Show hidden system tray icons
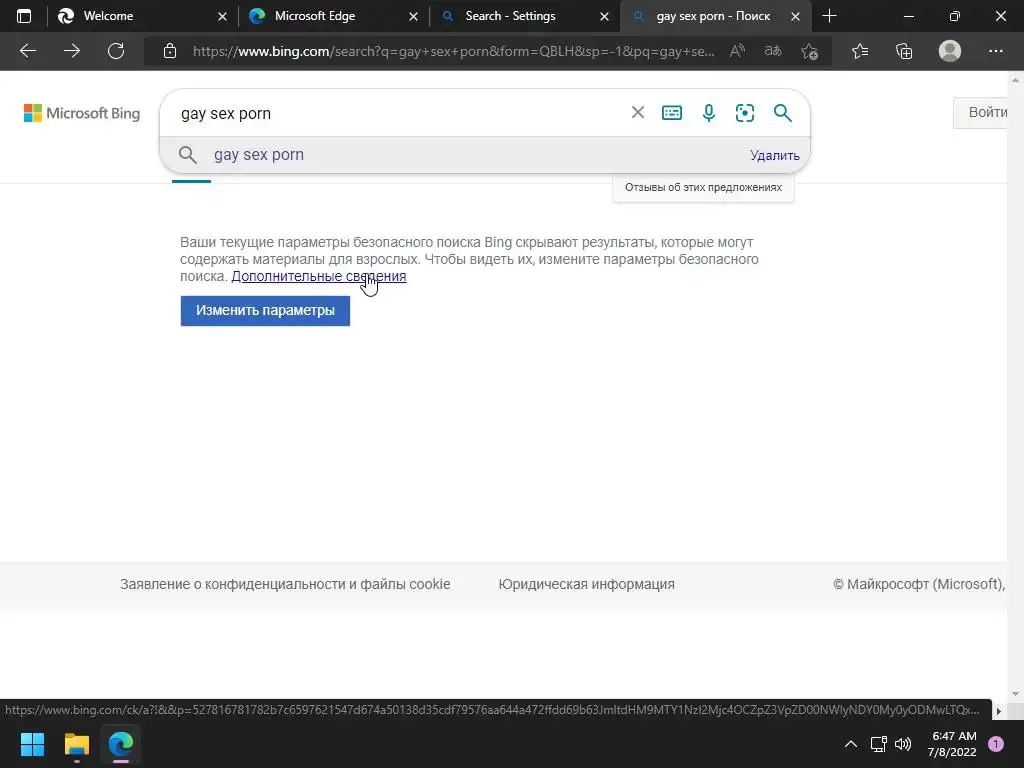The image size is (1024, 768). (850, 744)
